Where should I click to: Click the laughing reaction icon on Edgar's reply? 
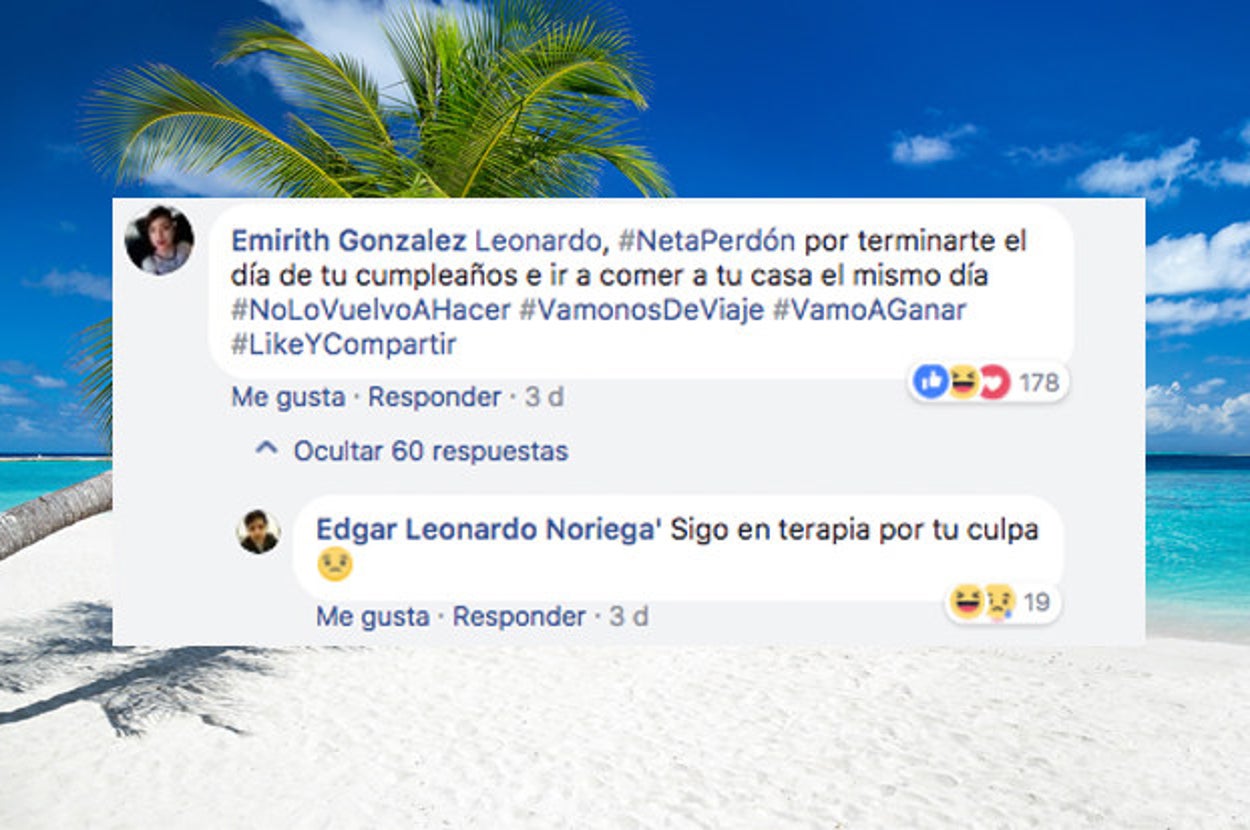point(966,601)
